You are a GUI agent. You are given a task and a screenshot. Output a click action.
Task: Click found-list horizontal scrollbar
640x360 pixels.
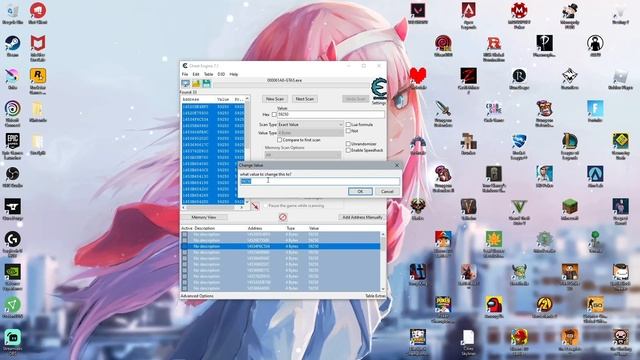(x=213, y=207)
